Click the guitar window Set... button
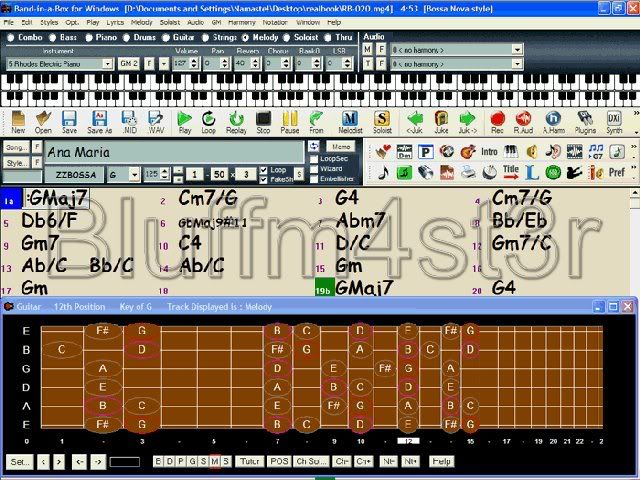The image size is (640, 480). click(20, 462)
